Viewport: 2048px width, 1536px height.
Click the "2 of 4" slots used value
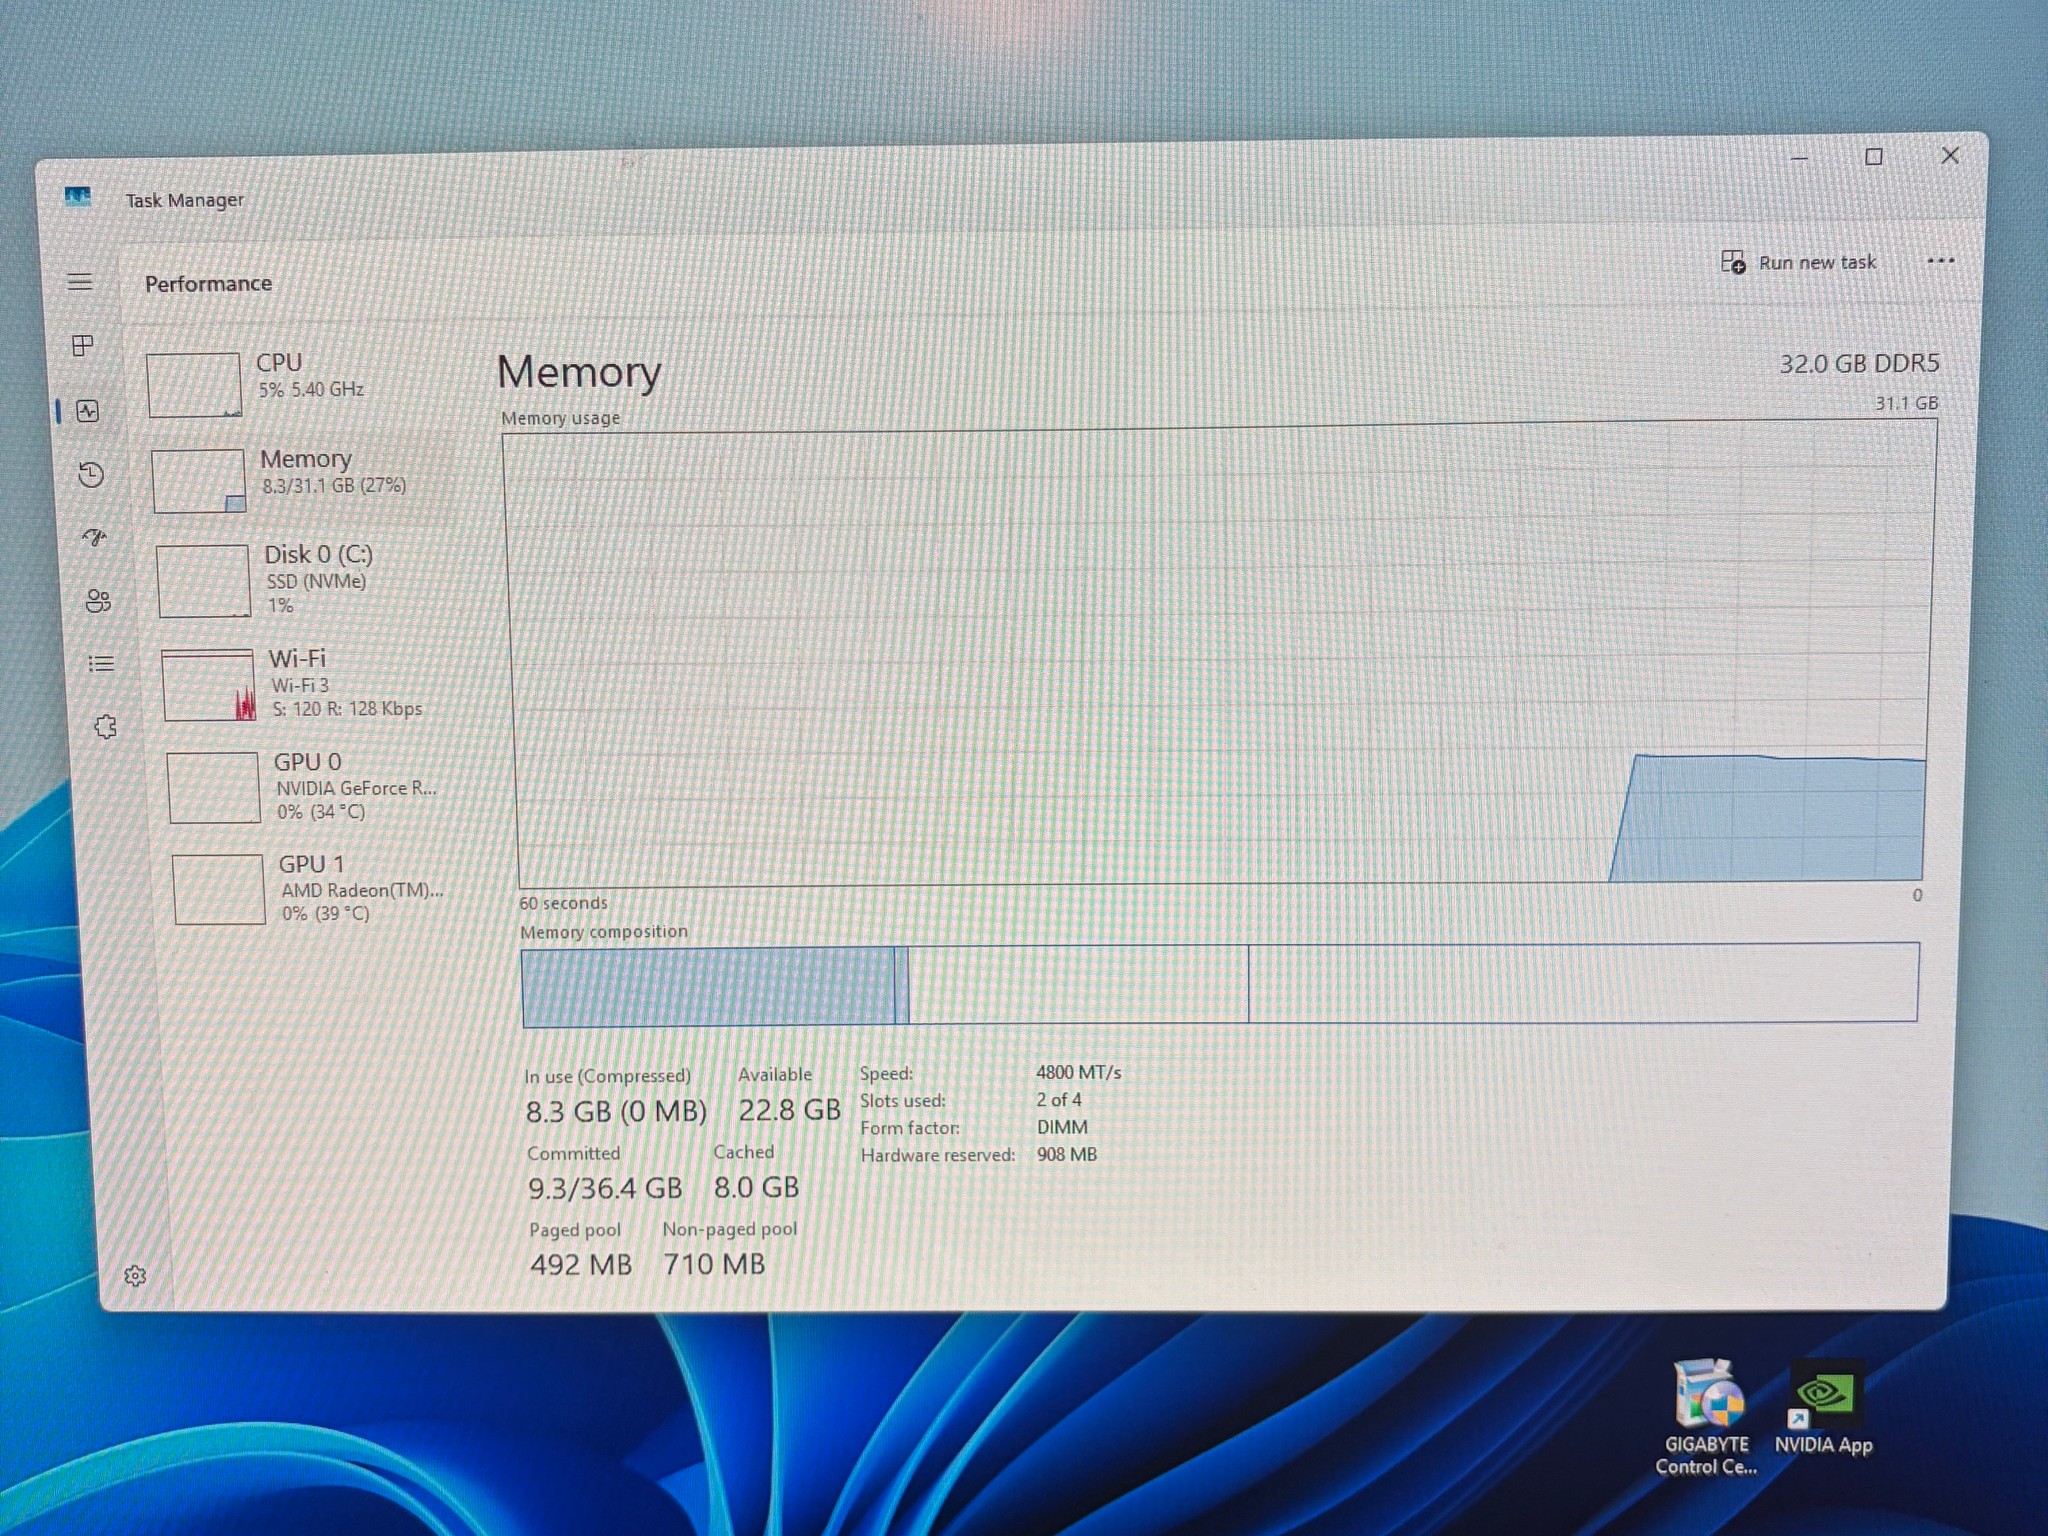point(1058,1100)
